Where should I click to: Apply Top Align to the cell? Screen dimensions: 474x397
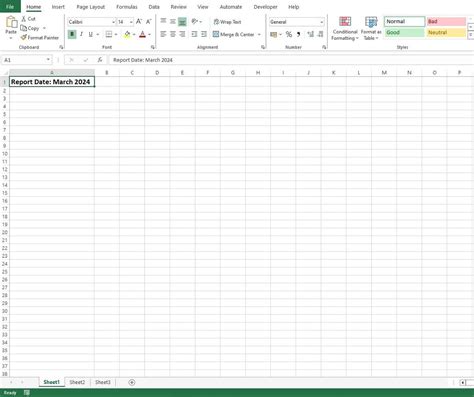point(163,21)
